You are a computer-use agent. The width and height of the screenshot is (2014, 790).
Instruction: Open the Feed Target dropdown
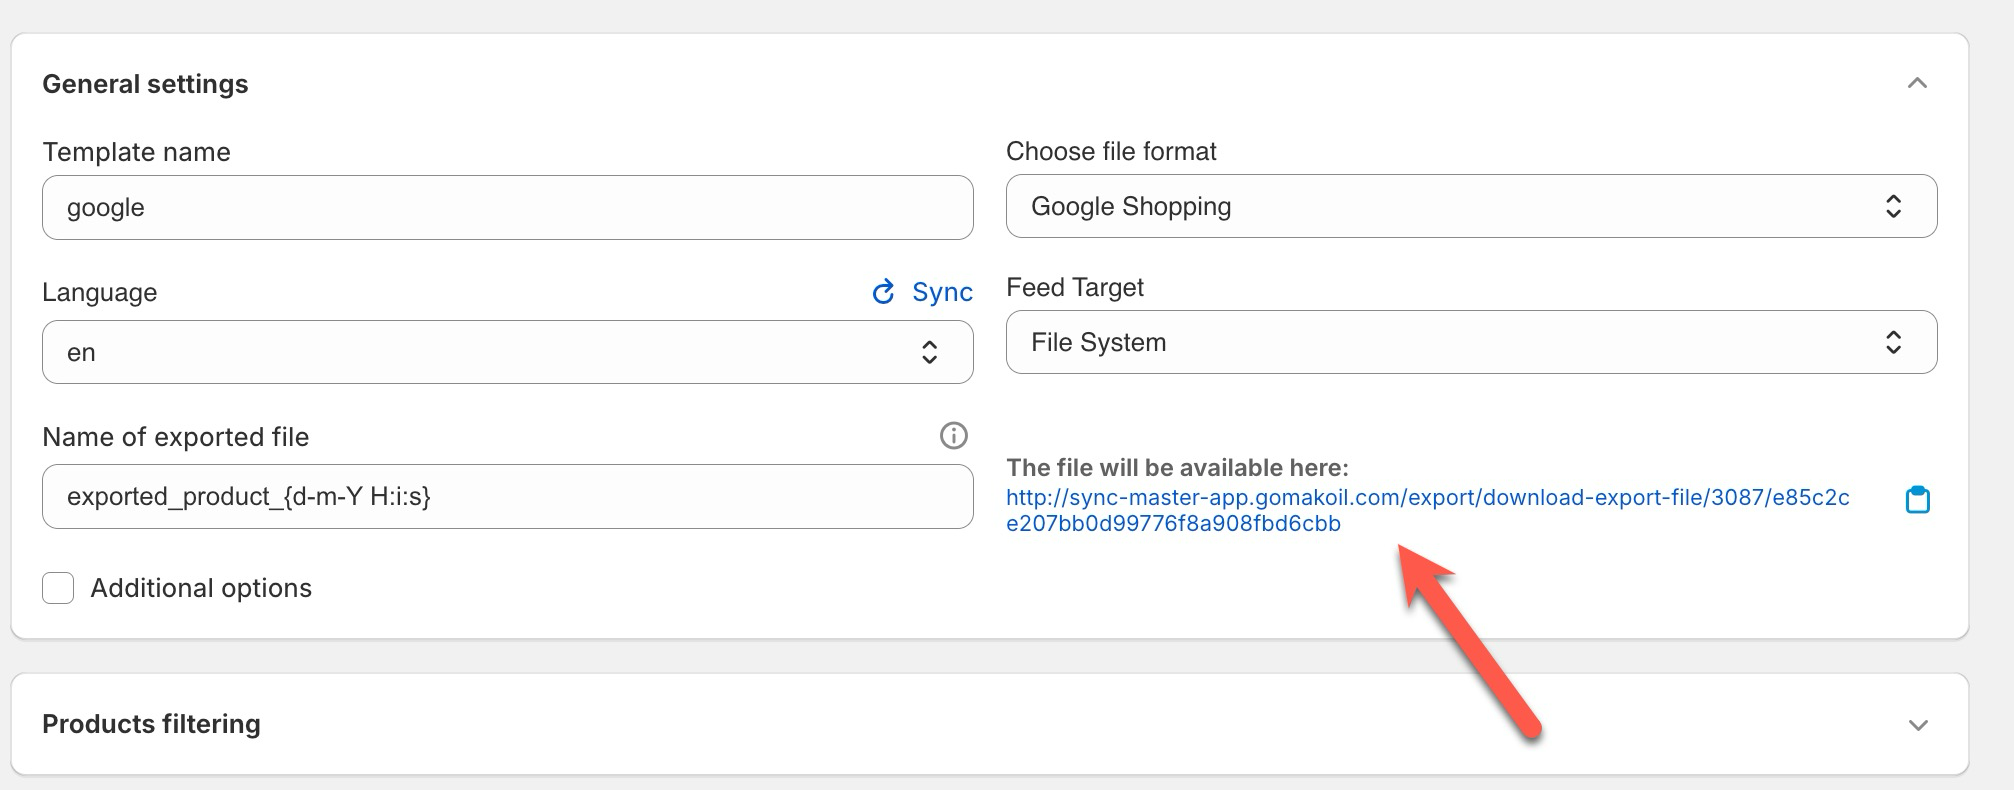tap(1471, 342)
